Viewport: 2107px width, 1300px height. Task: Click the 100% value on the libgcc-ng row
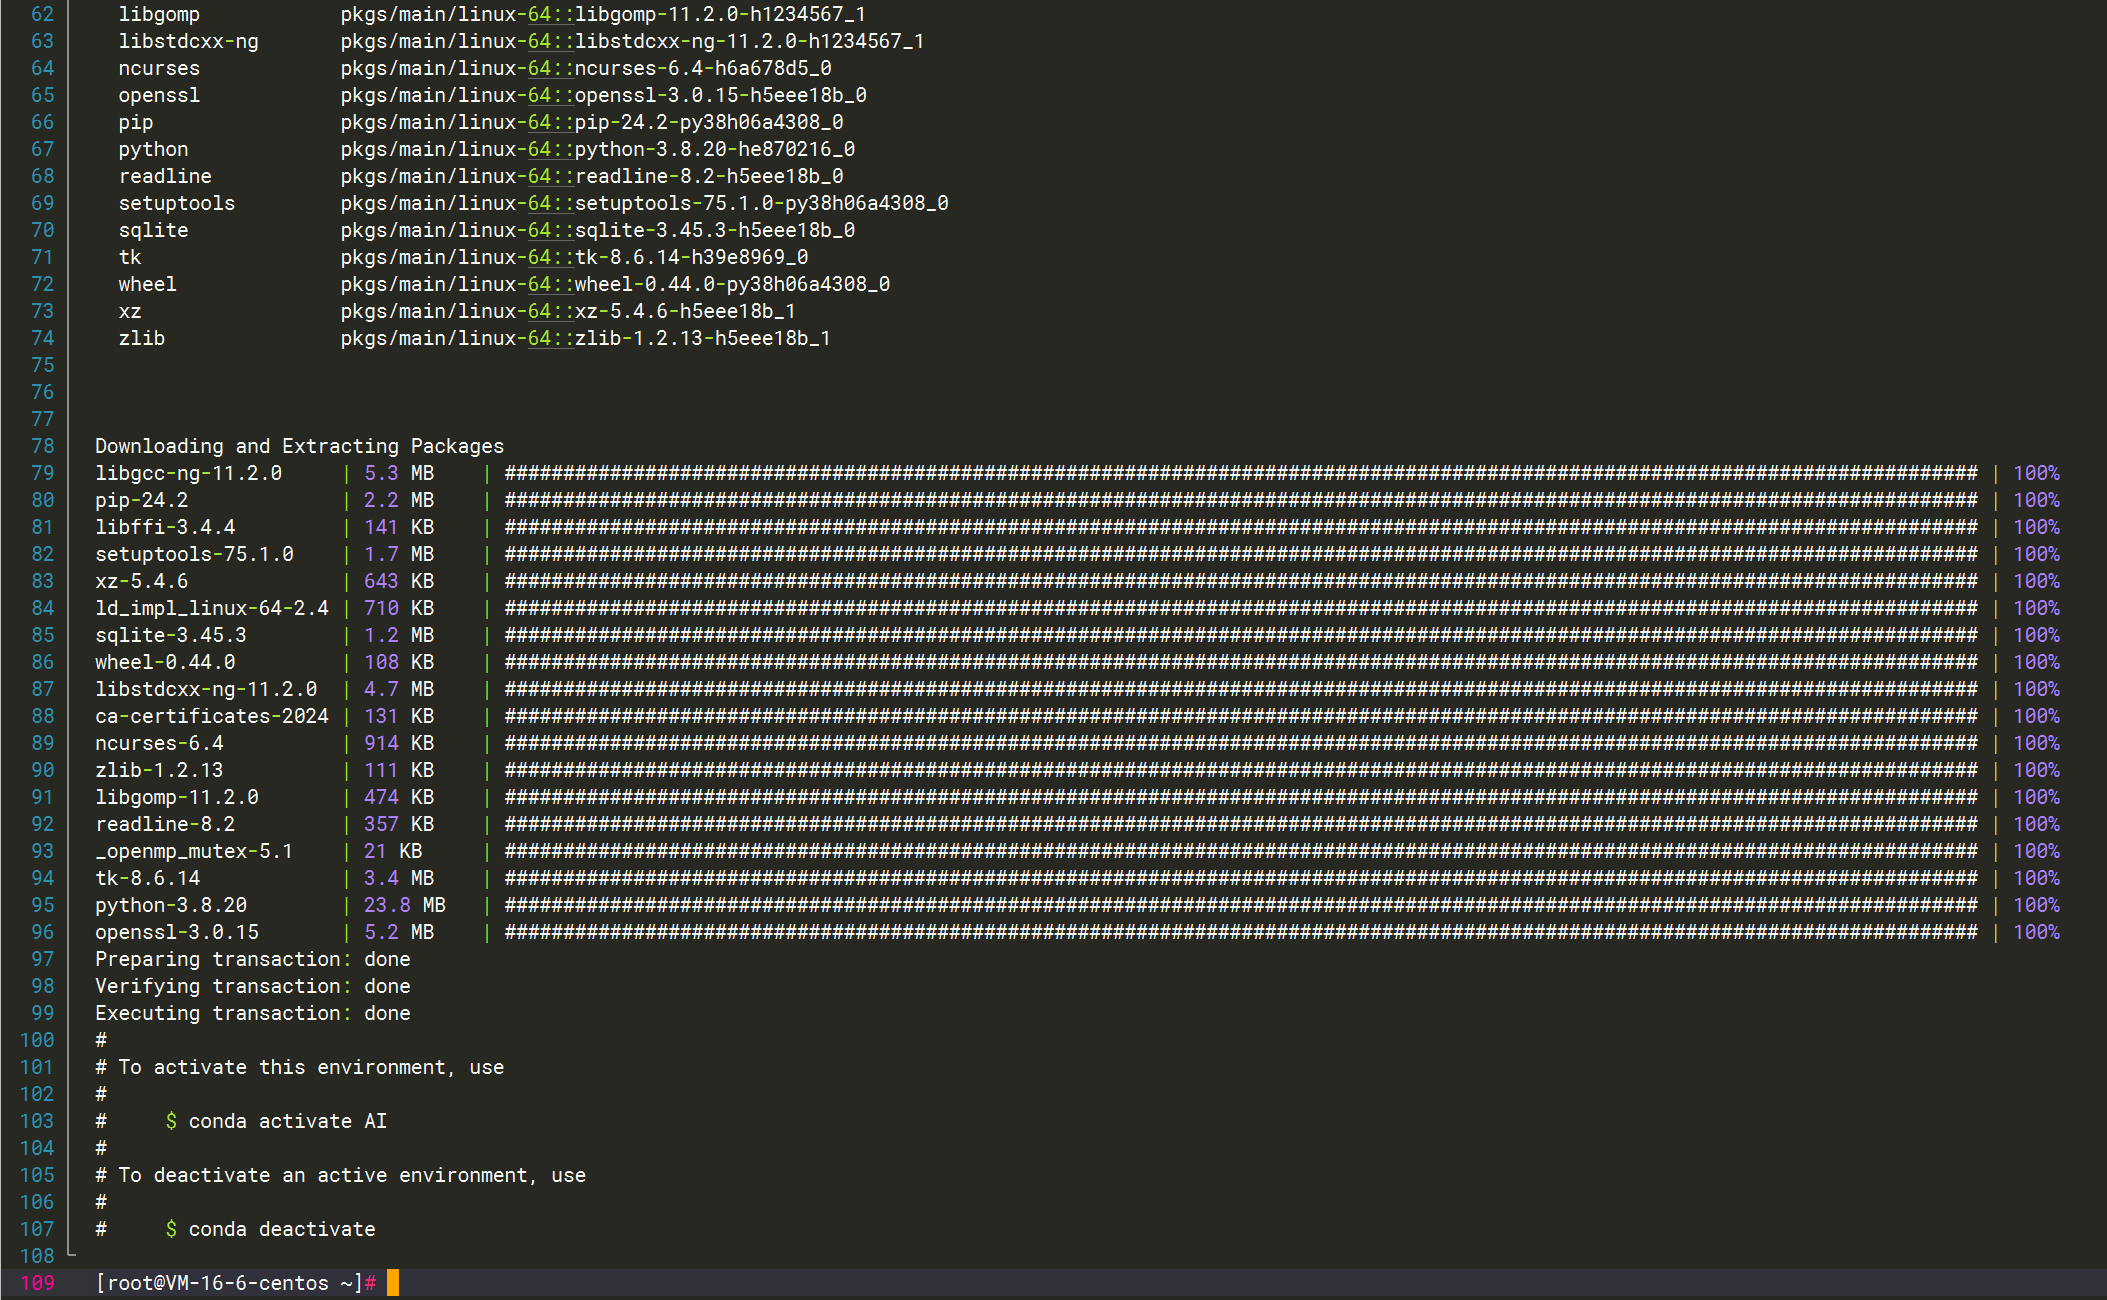[x=2036, y=473]
